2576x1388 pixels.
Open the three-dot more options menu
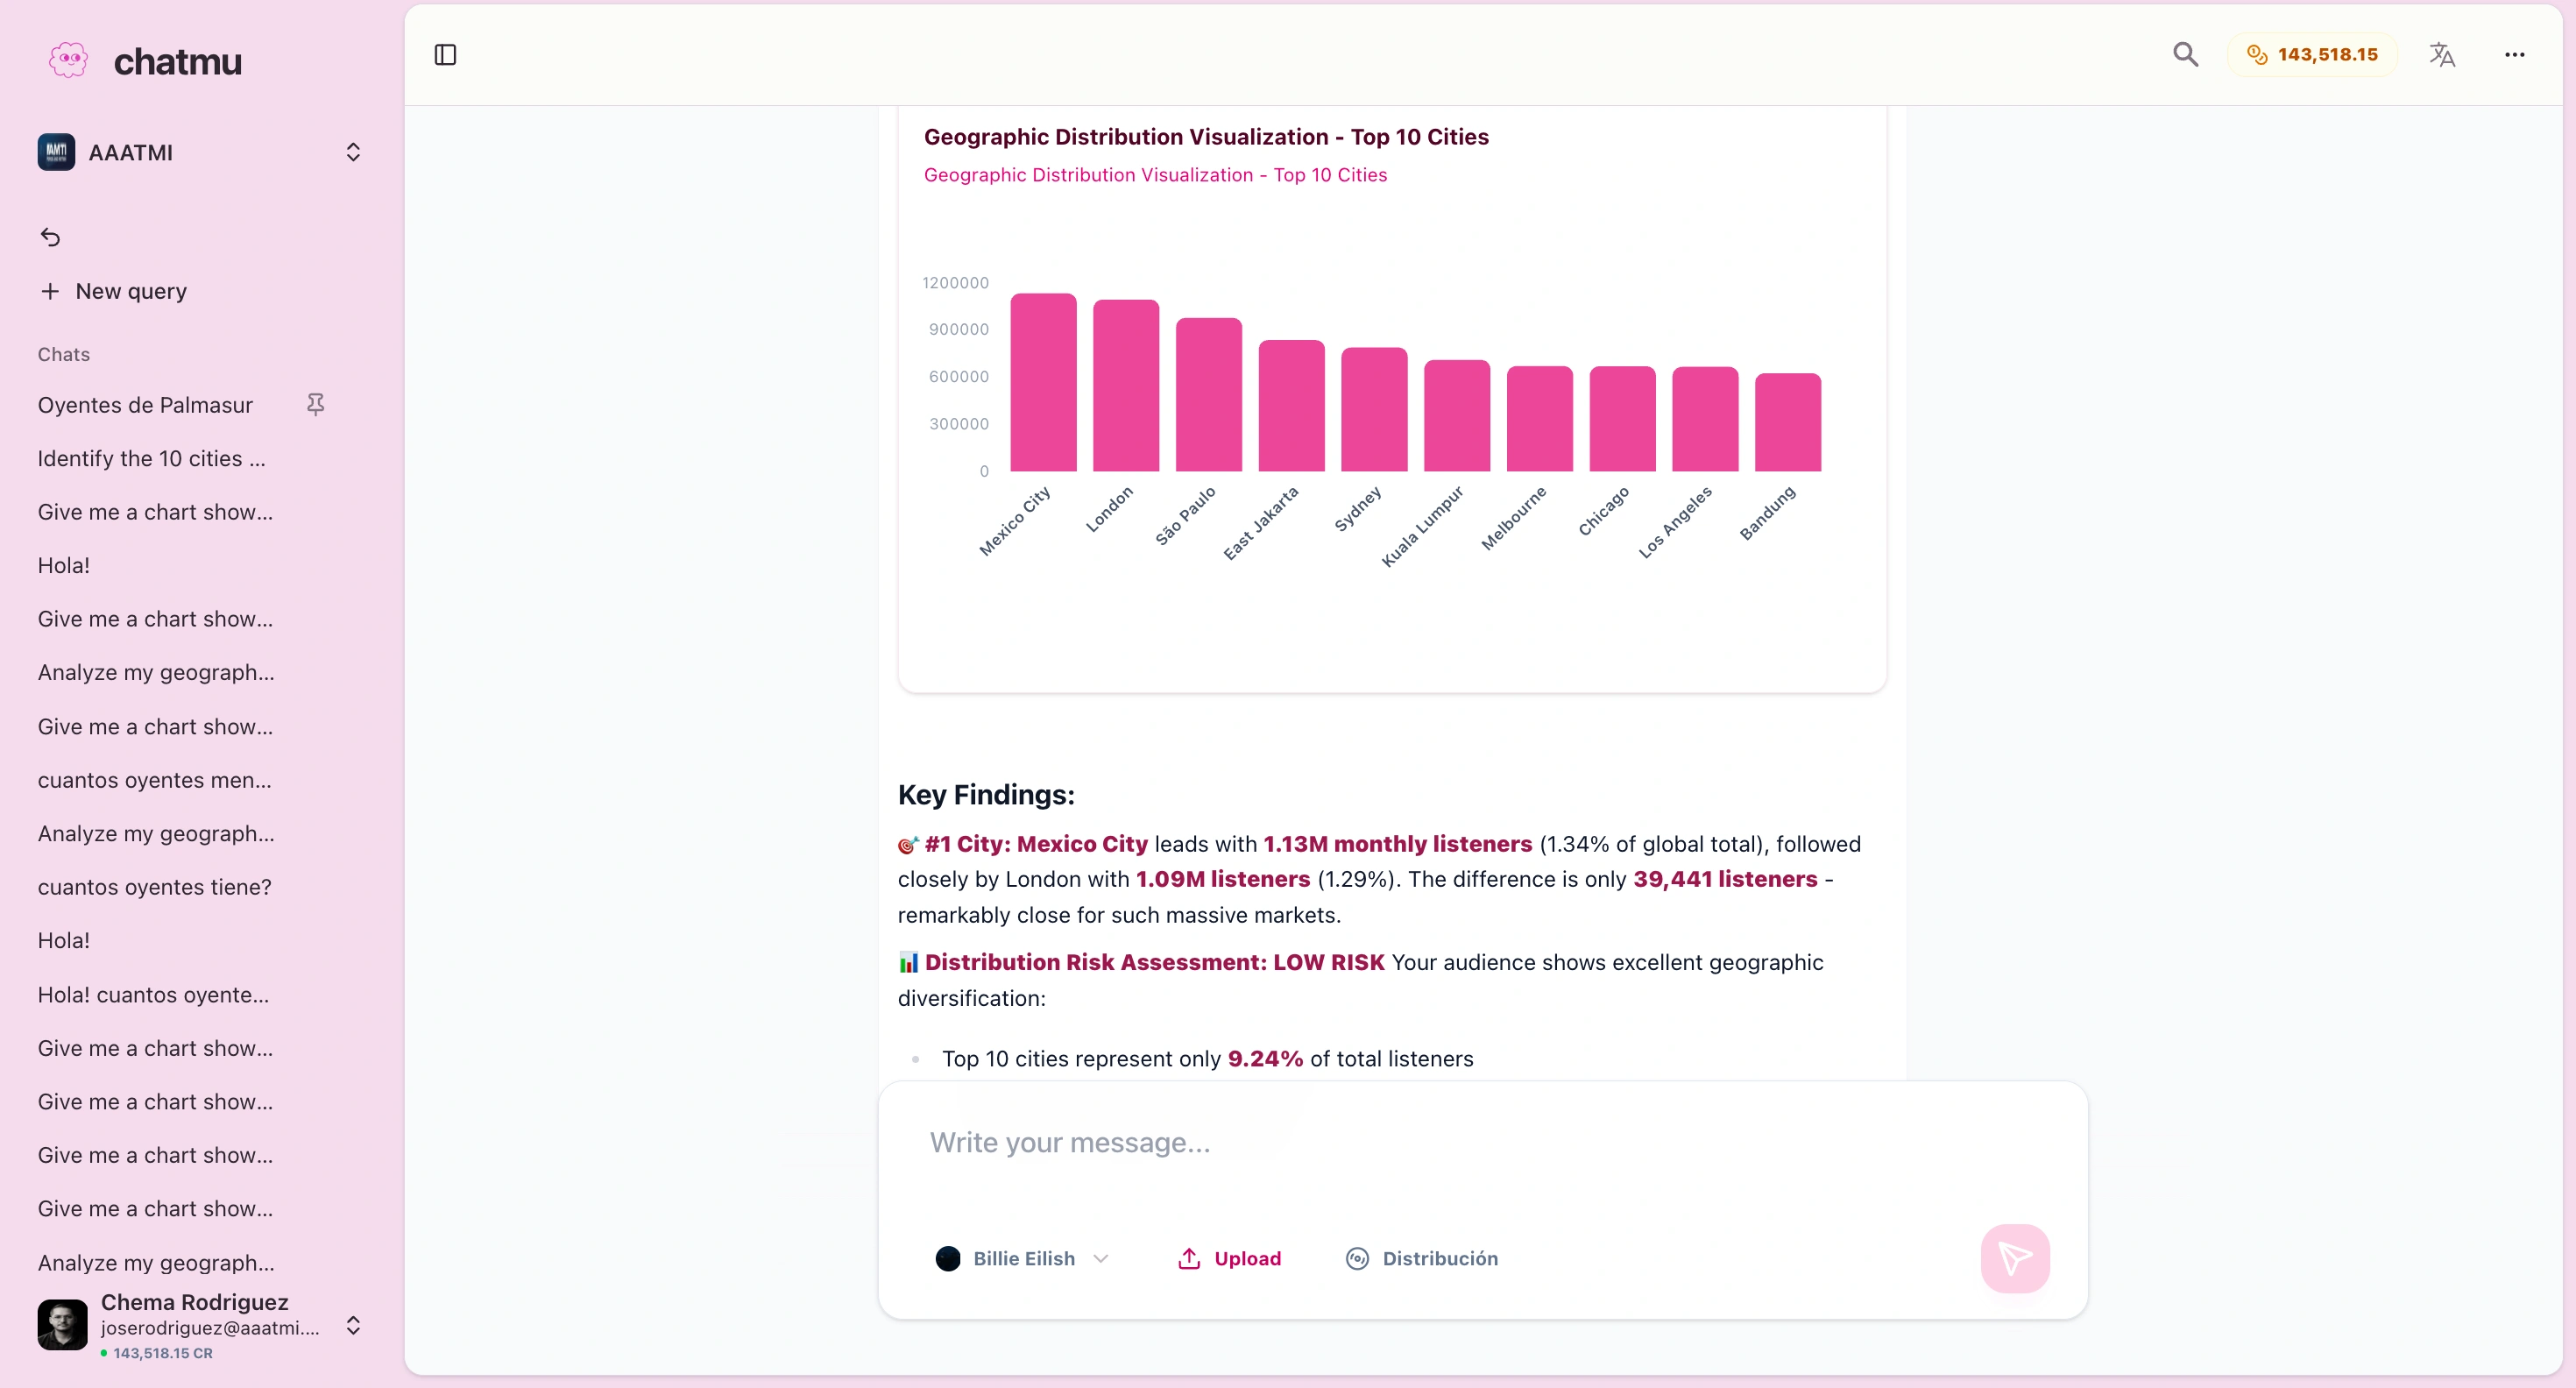point(2515,55)
